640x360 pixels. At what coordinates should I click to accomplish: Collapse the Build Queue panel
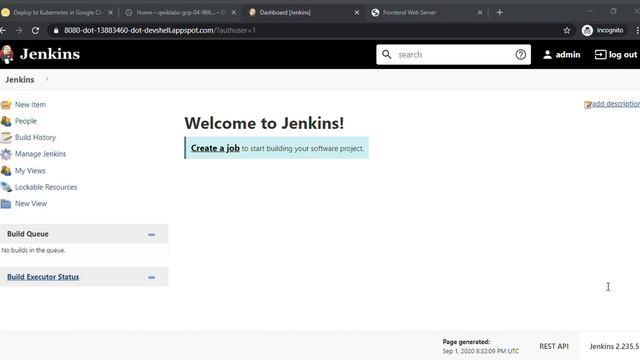click(x=151, y=235)
